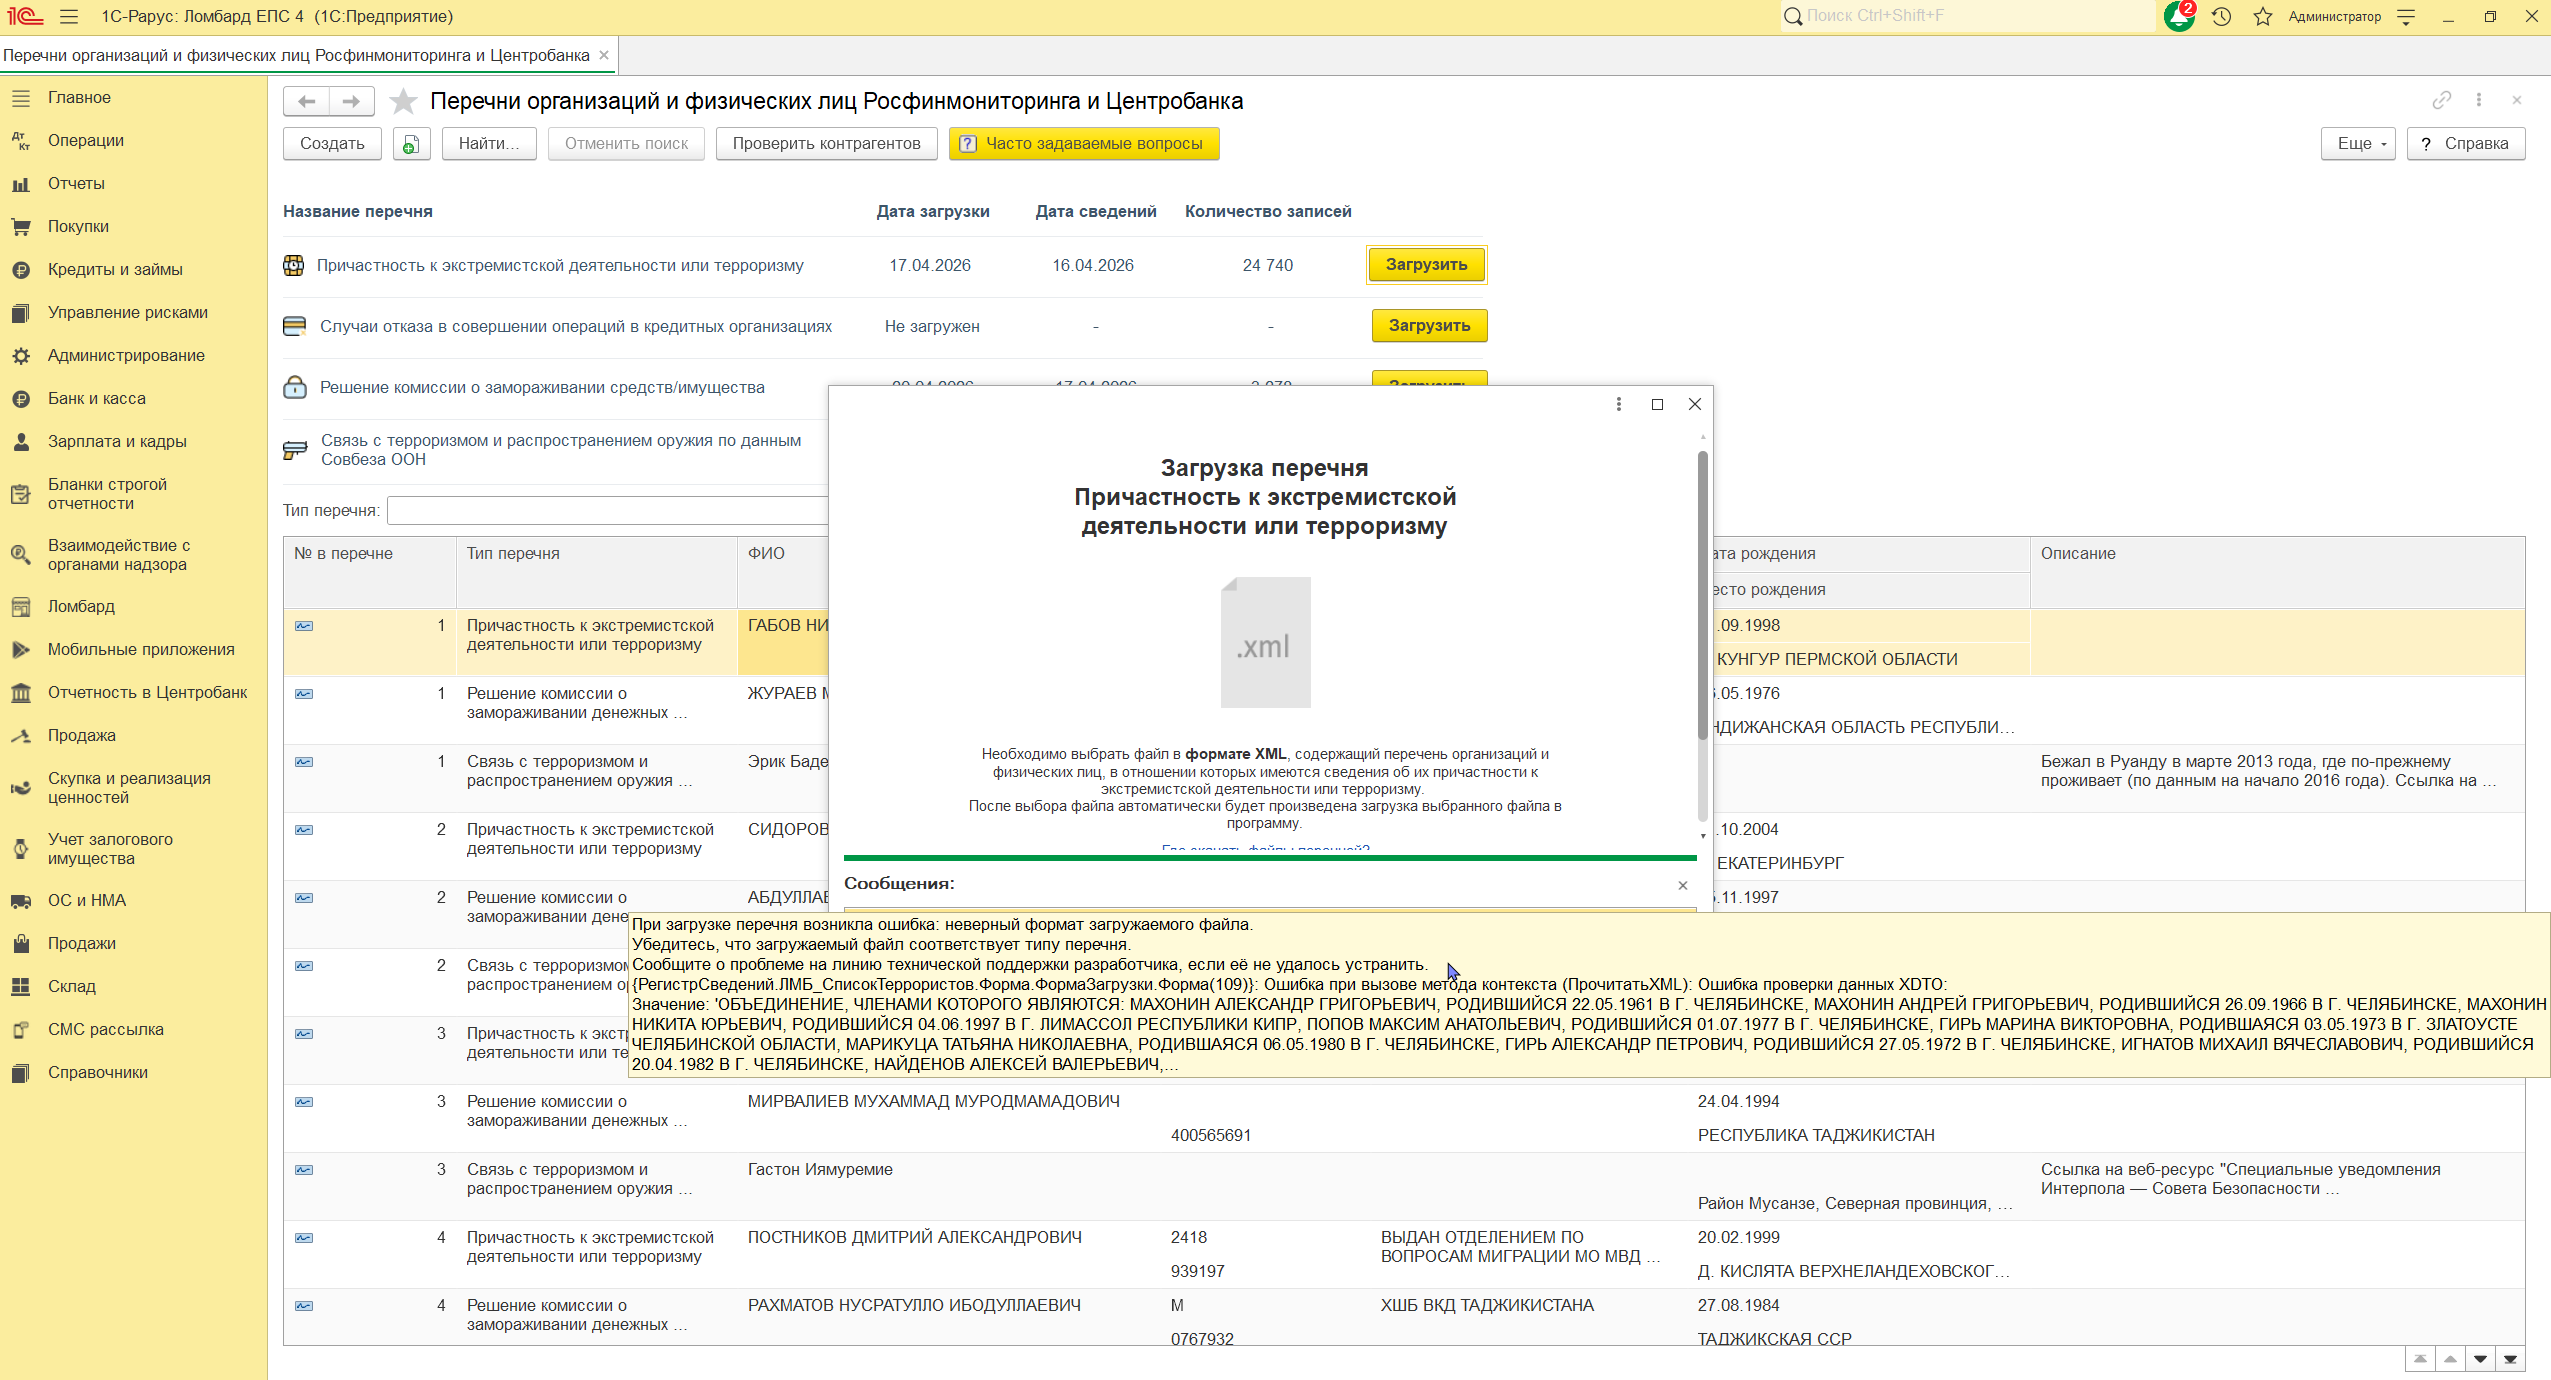Expand the Еще dropdown button

pyautogui.click(x=2360, y=144)
